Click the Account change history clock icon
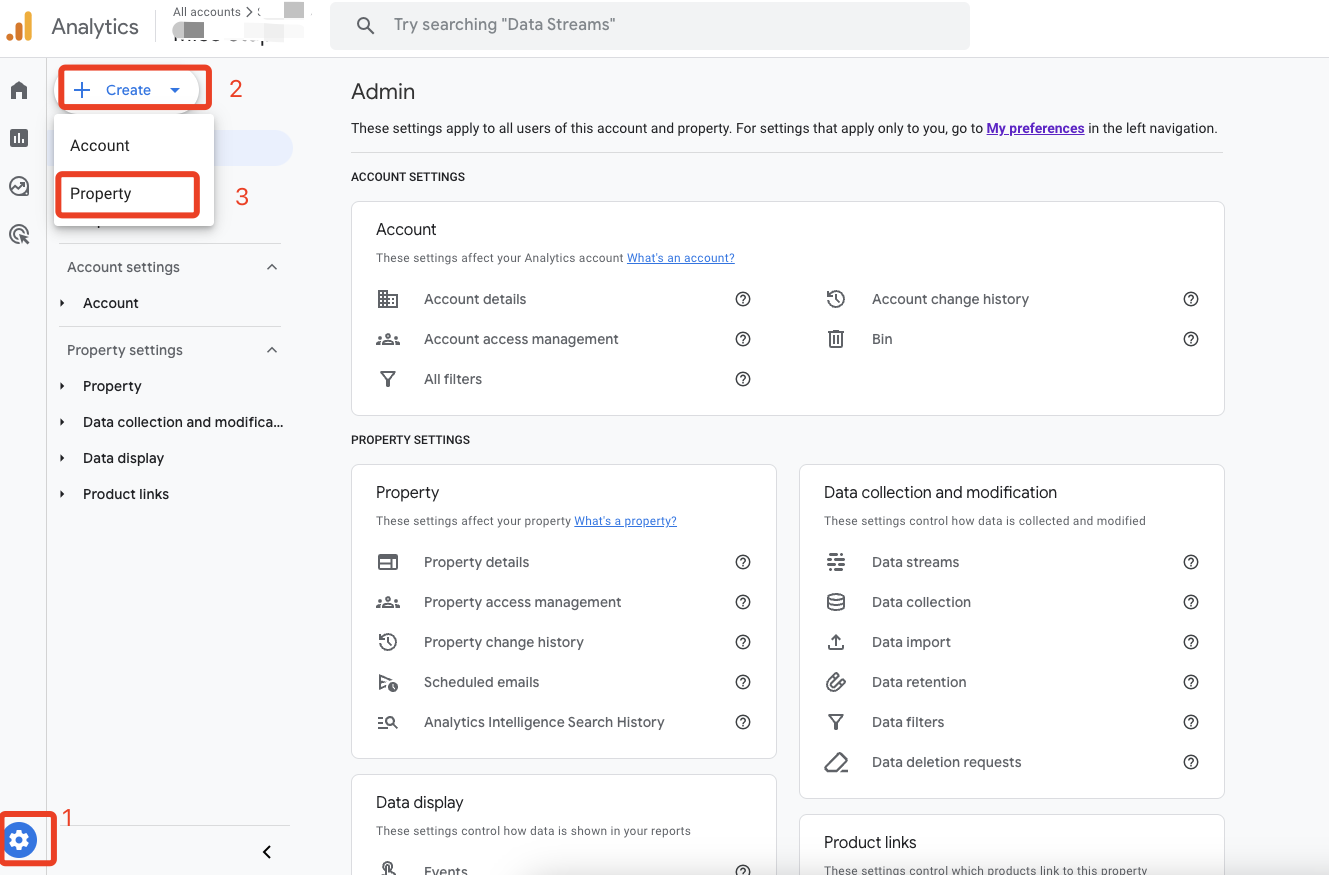 [x=836, y=299]
